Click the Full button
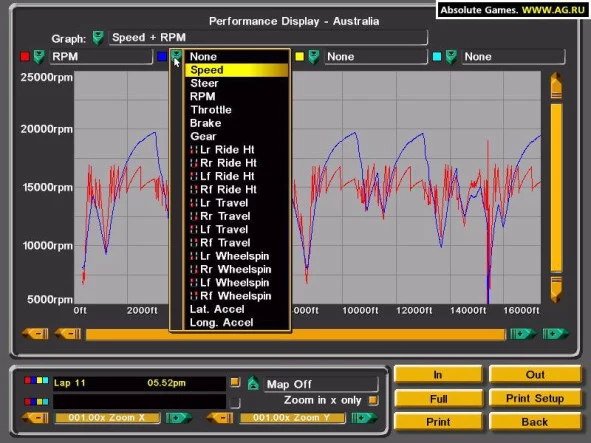This screenshot has width=591, height=443. 438,399
